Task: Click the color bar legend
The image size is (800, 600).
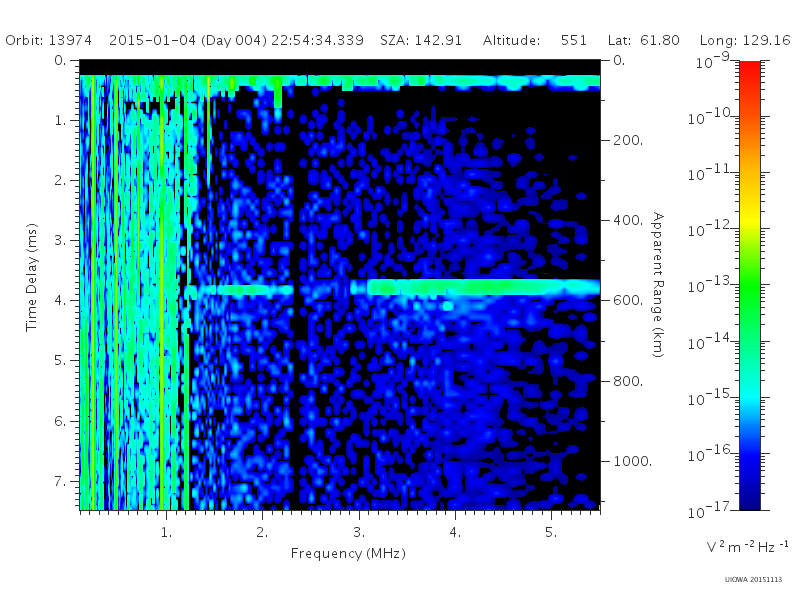Action: tap(749, 285)
